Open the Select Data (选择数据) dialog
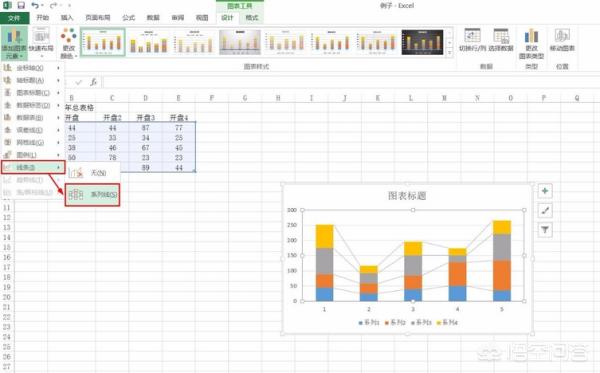The image size is (600, 373). 501,40
